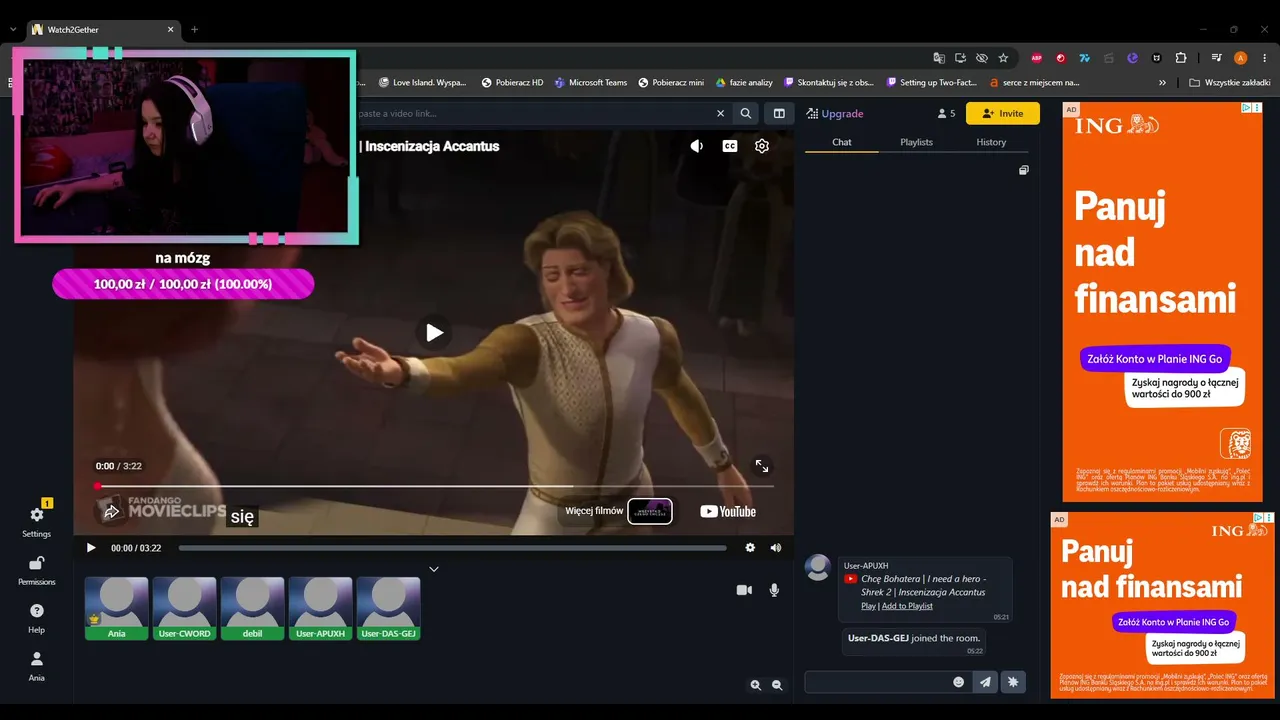This screenshot has width=1280, height=720.
Task: Open the Pobieracz HD bookmark
Action: [512, 82]
